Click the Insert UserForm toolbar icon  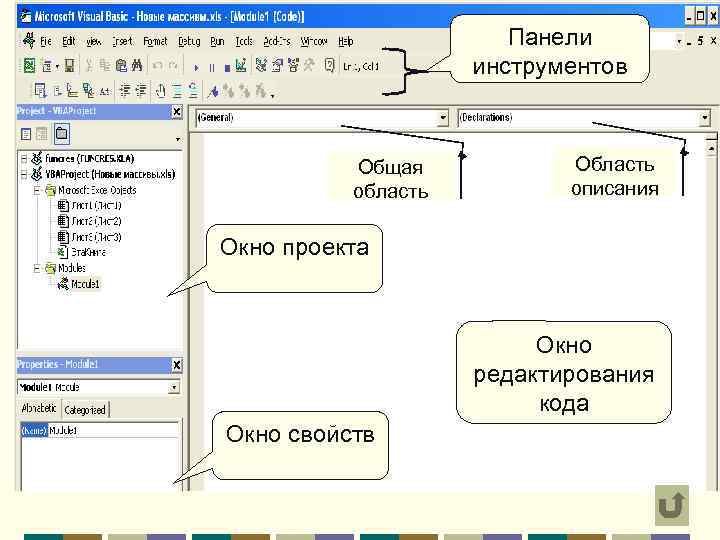tap(46, 66)
